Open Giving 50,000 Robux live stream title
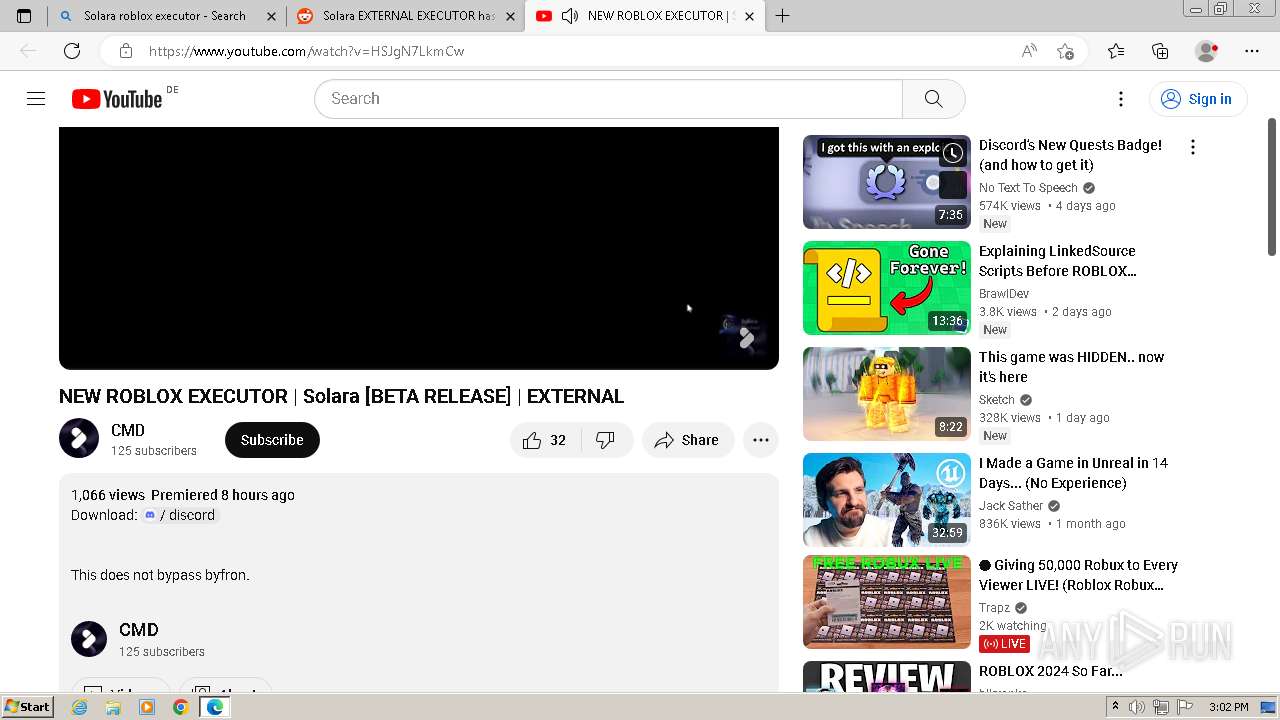Image resolution: width=1280 pixels, height=720 pixels. (1078, 575)
